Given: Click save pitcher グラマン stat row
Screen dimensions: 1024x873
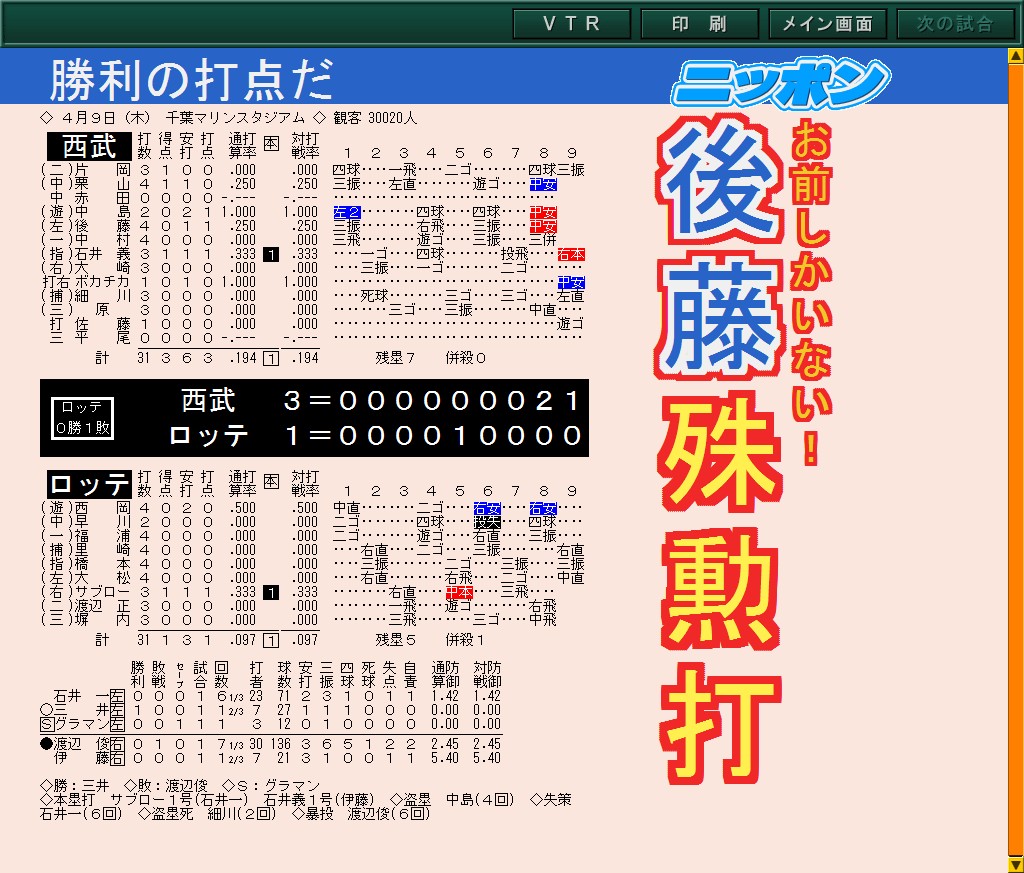Looking at the screenshot, I should 270,724.
